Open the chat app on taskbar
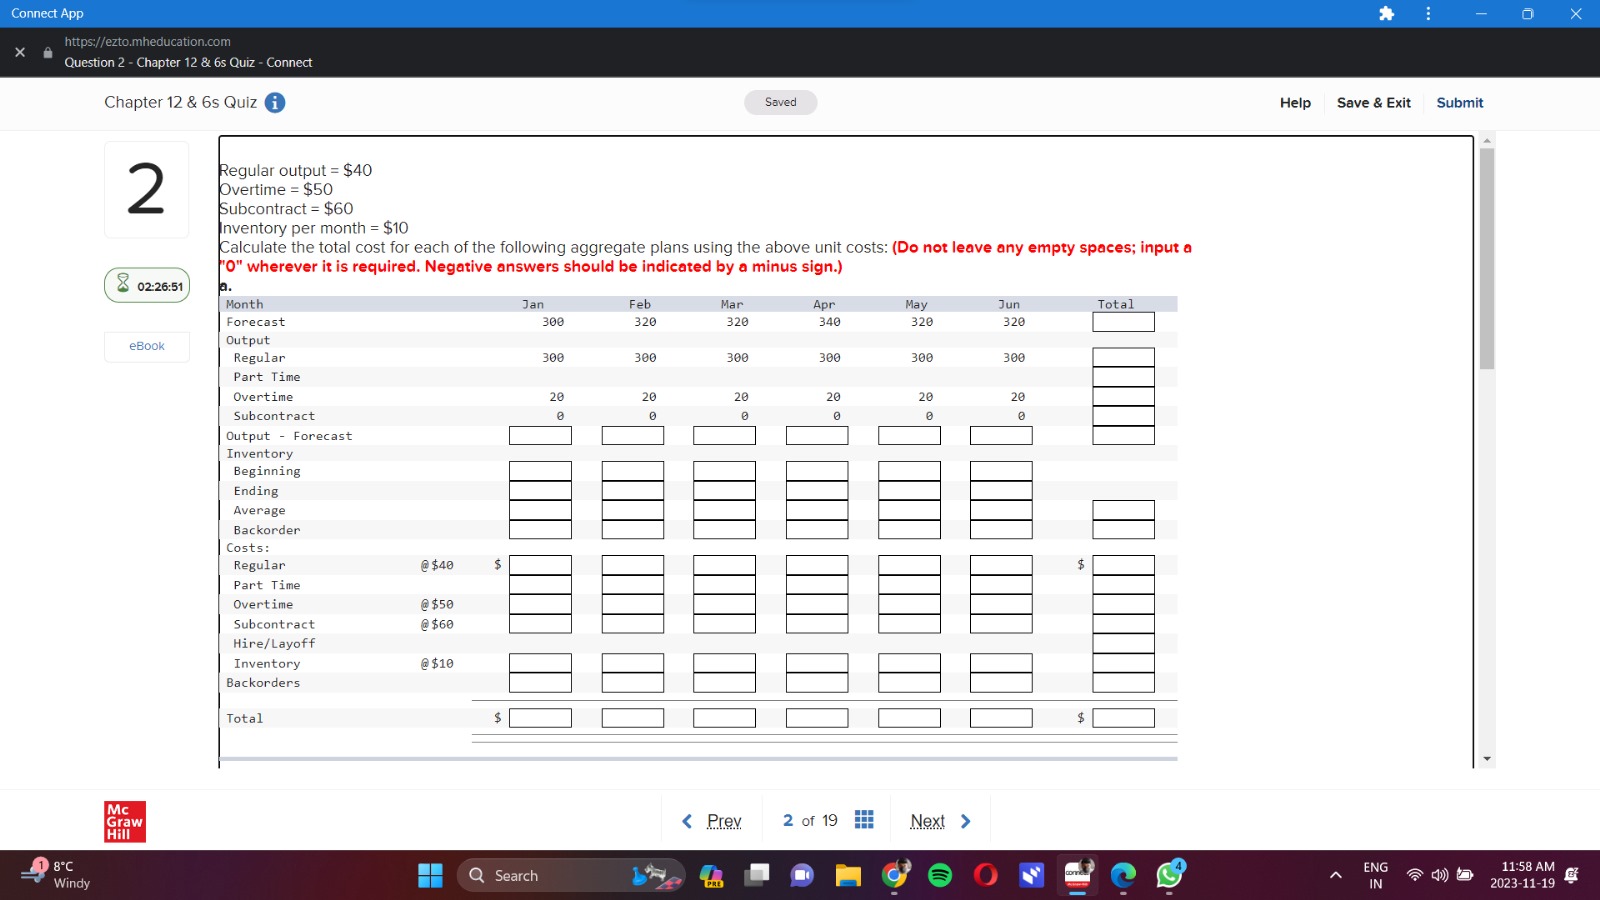The width and height of the screenshot is (1600, 900). click(802, 876)
